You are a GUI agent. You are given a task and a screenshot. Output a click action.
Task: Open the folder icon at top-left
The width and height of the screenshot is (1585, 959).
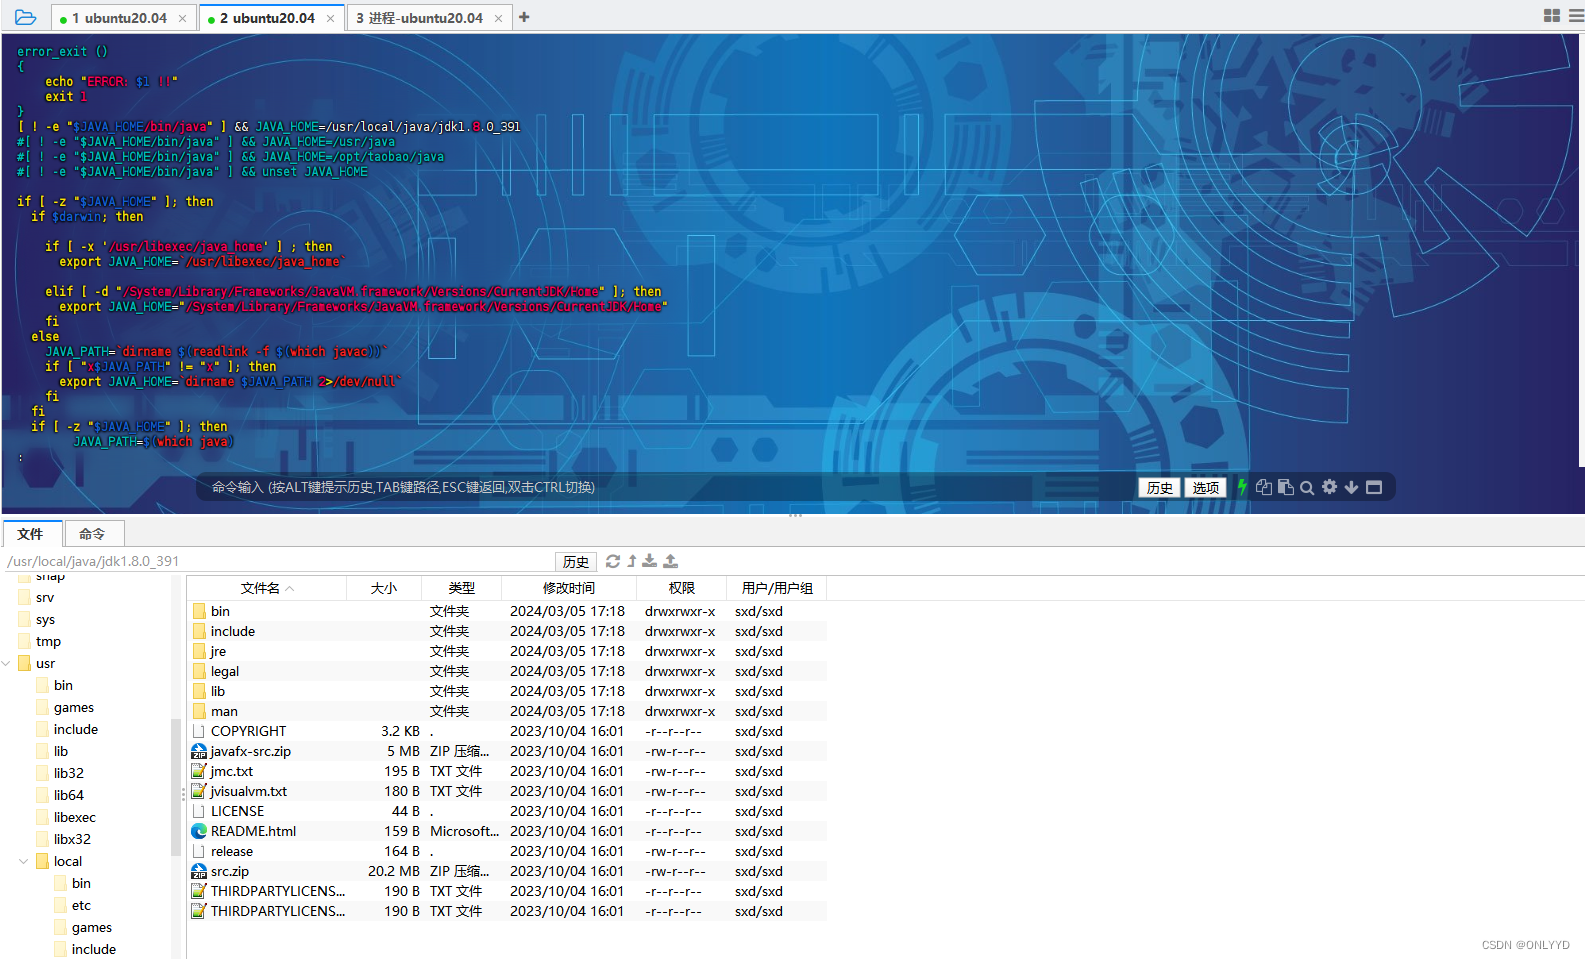point(25,17)
